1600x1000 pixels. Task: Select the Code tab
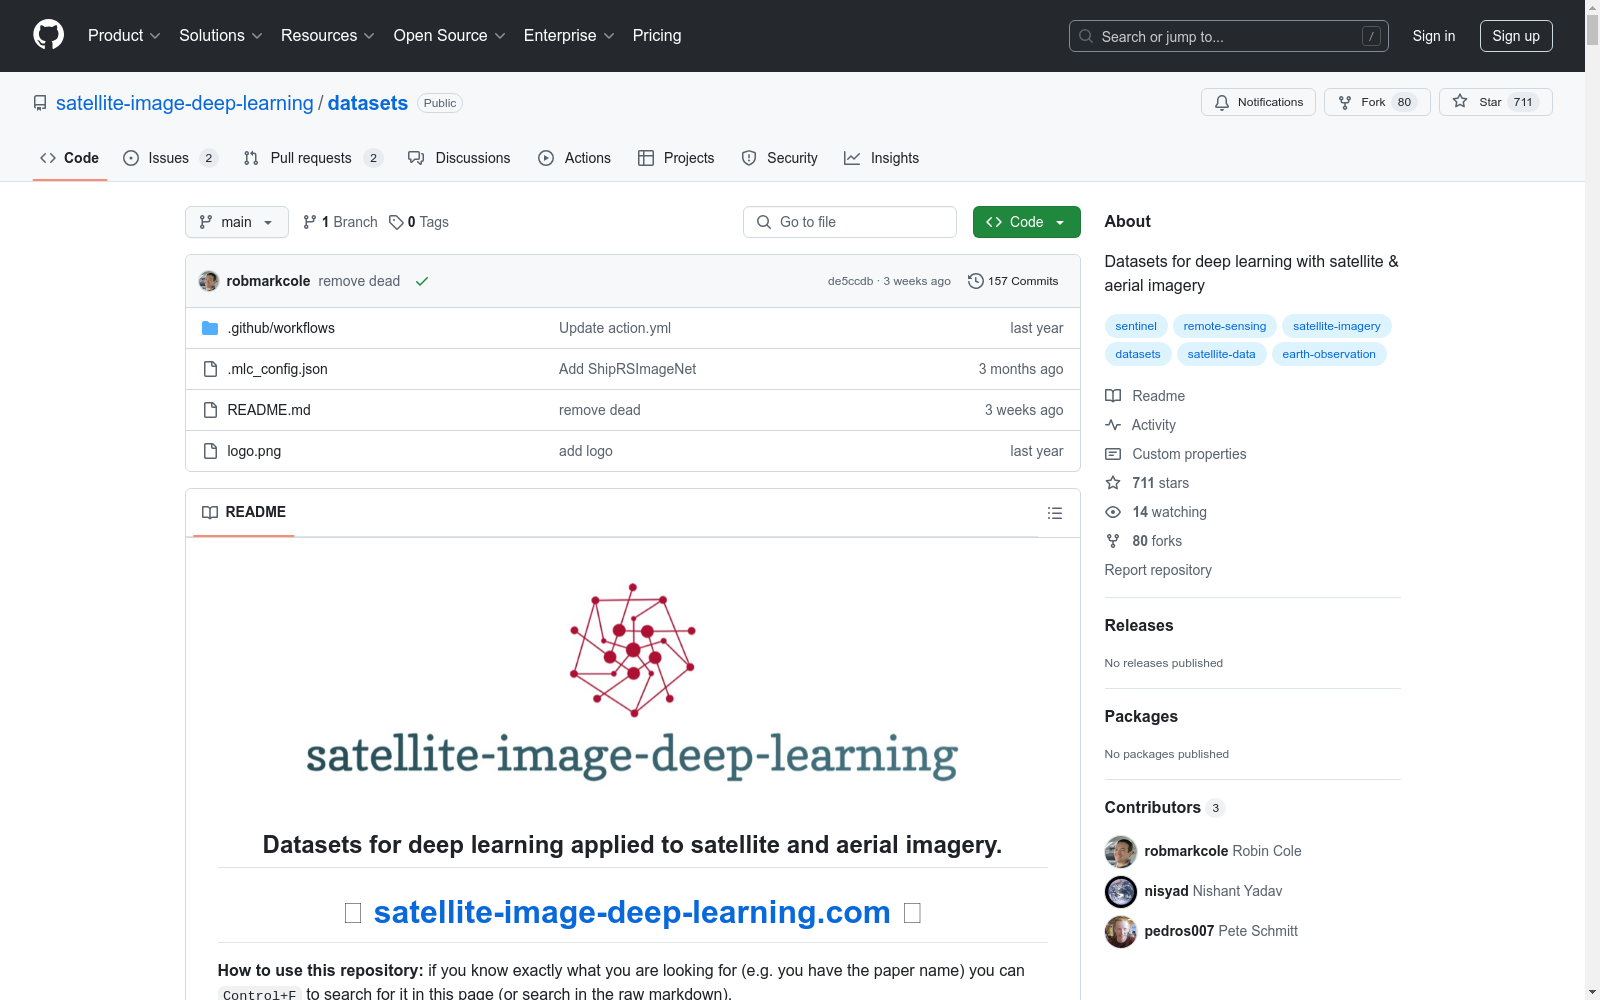pos(70,158)
